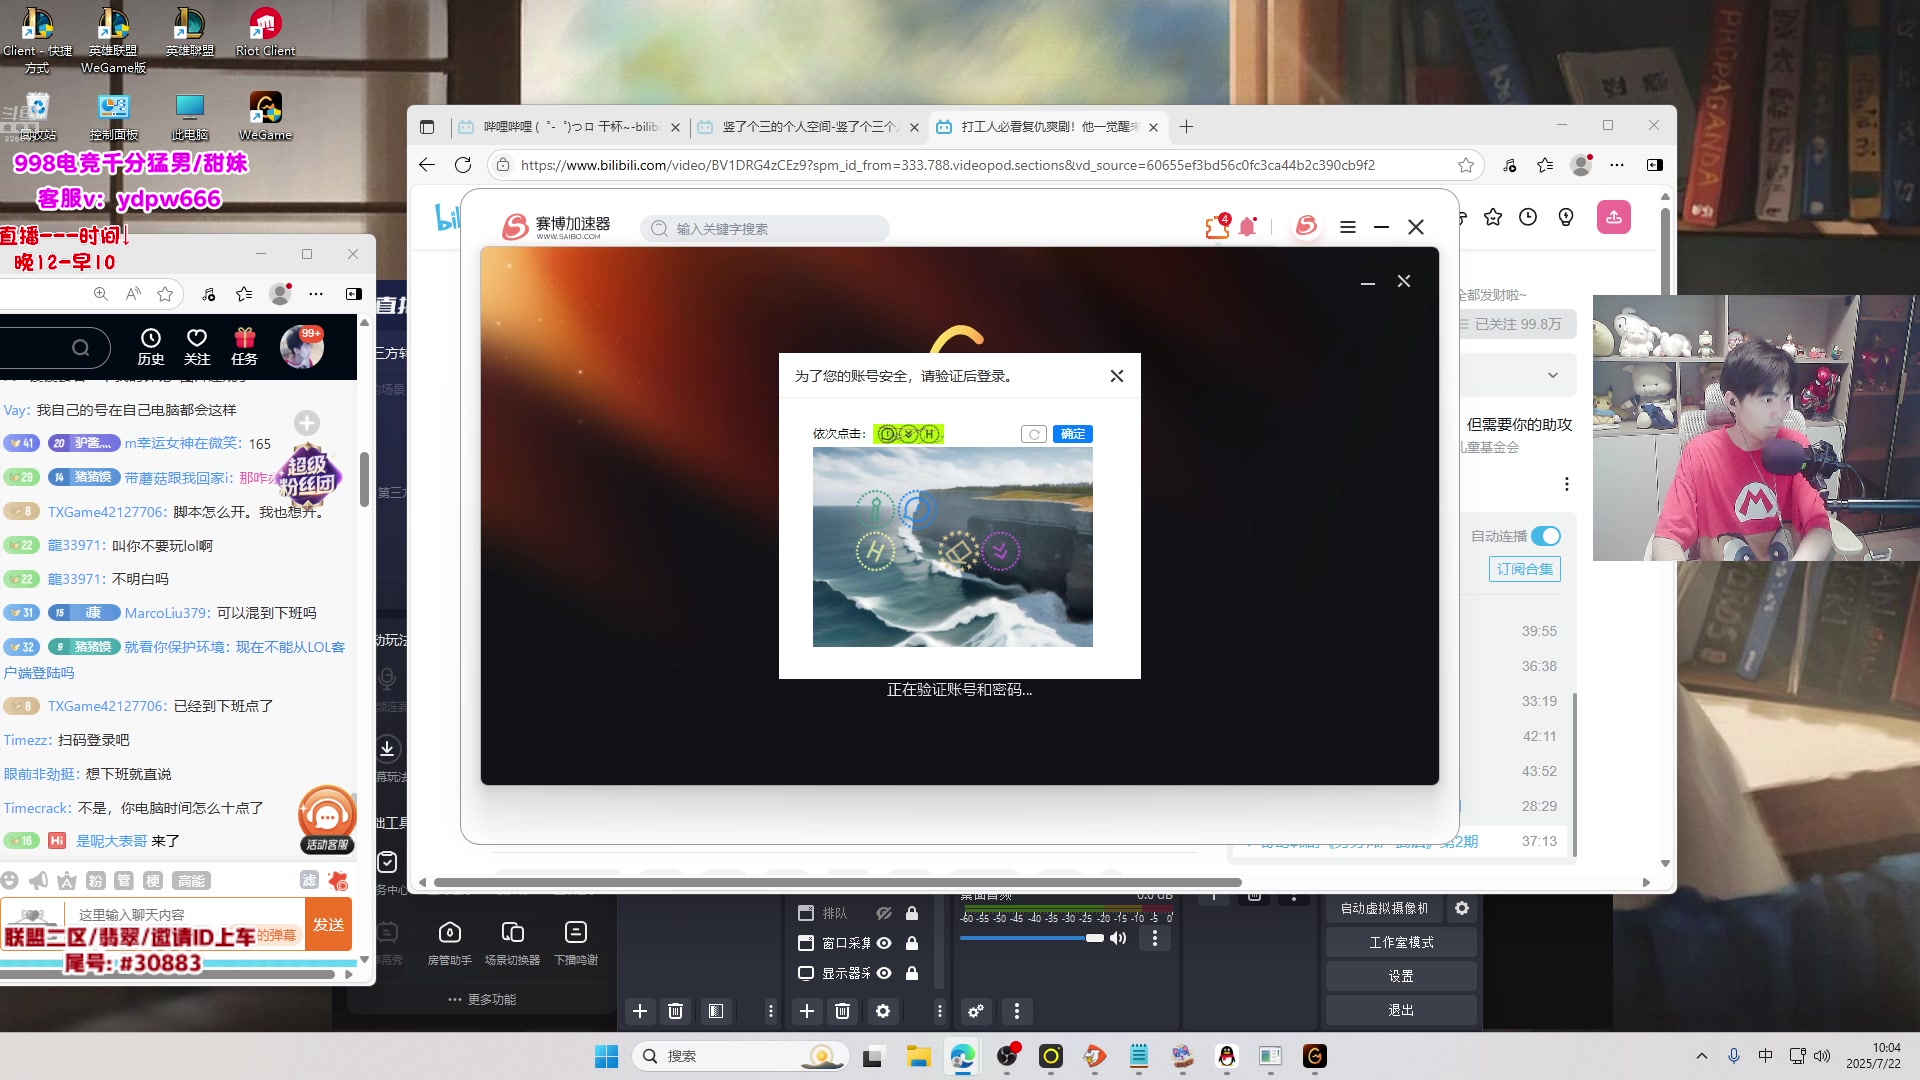Expand the collapsed section chevron under follow button
1920x1080 pixels.
tap(1553, 376)
